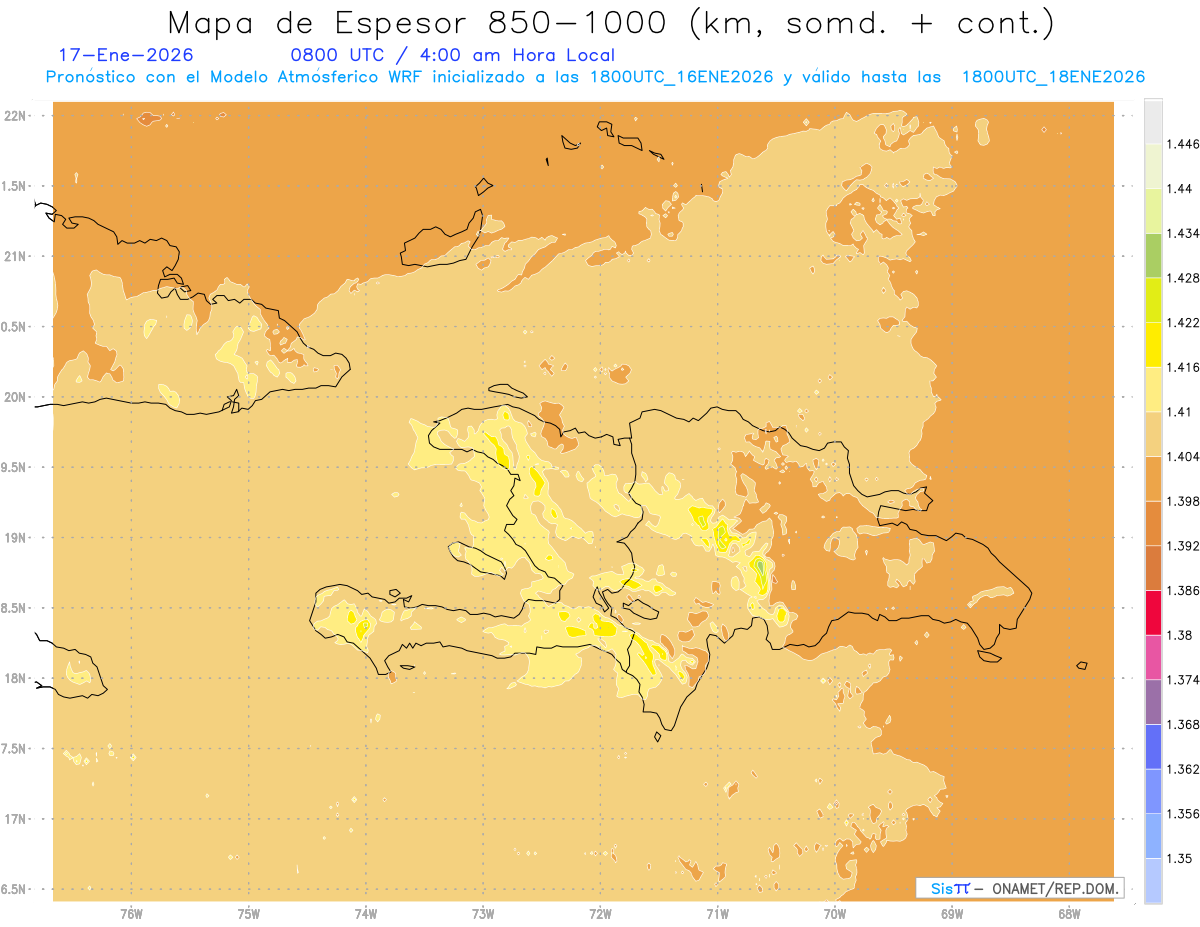
Task: Click the "22N" latitude label
Action: coord(15,116)
